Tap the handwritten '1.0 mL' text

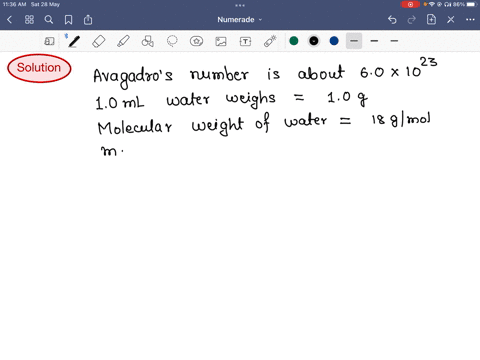point(120,103)
